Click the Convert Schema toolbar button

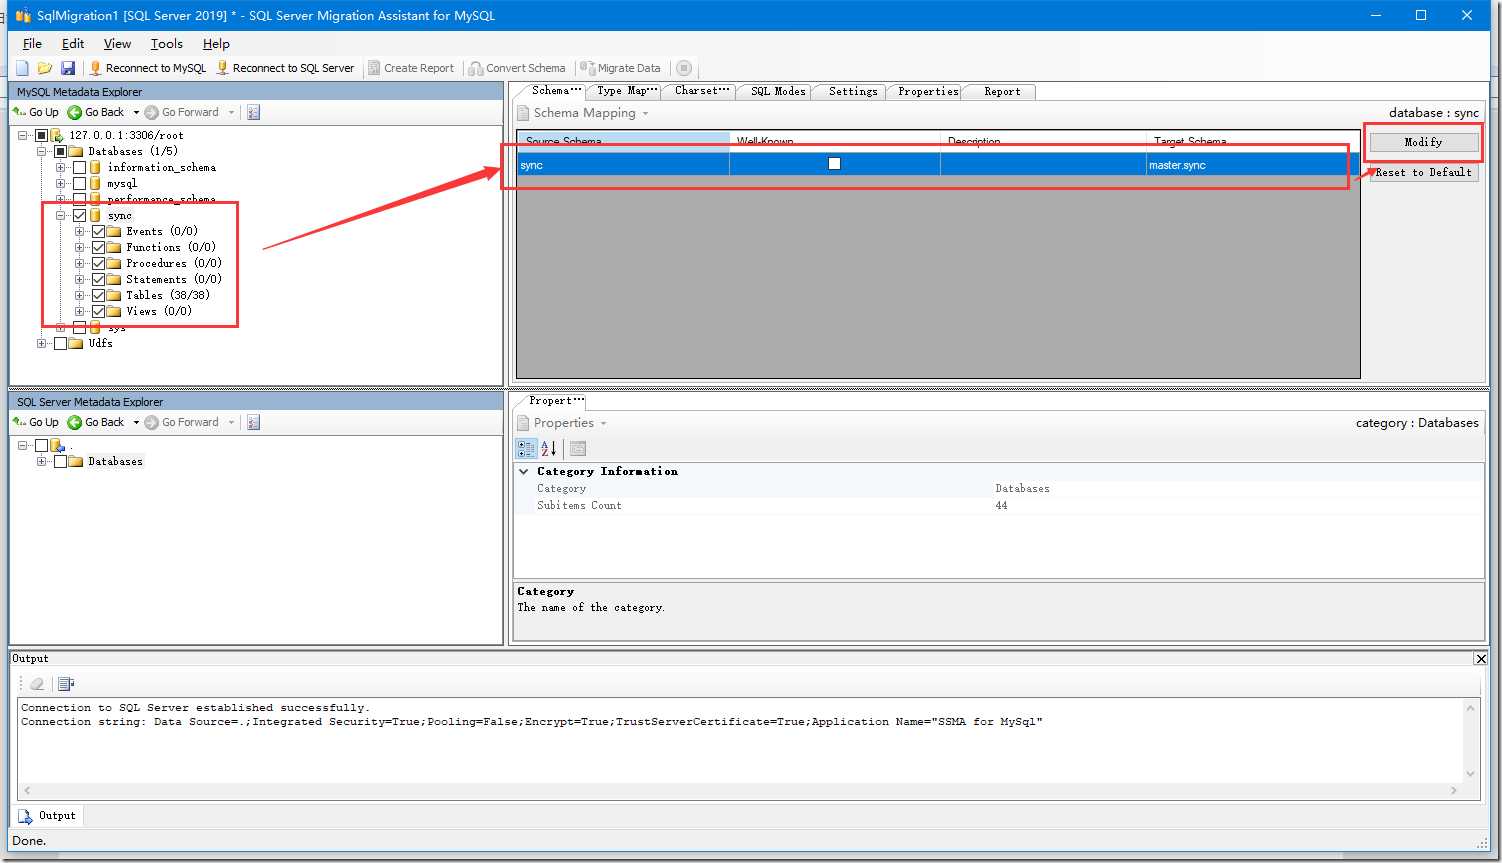[517, 68]
